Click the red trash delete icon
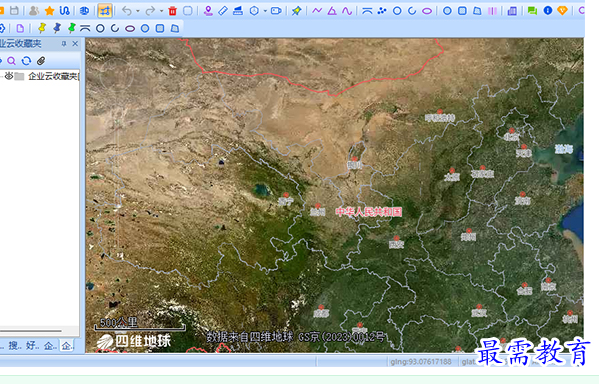 point(173,11)
